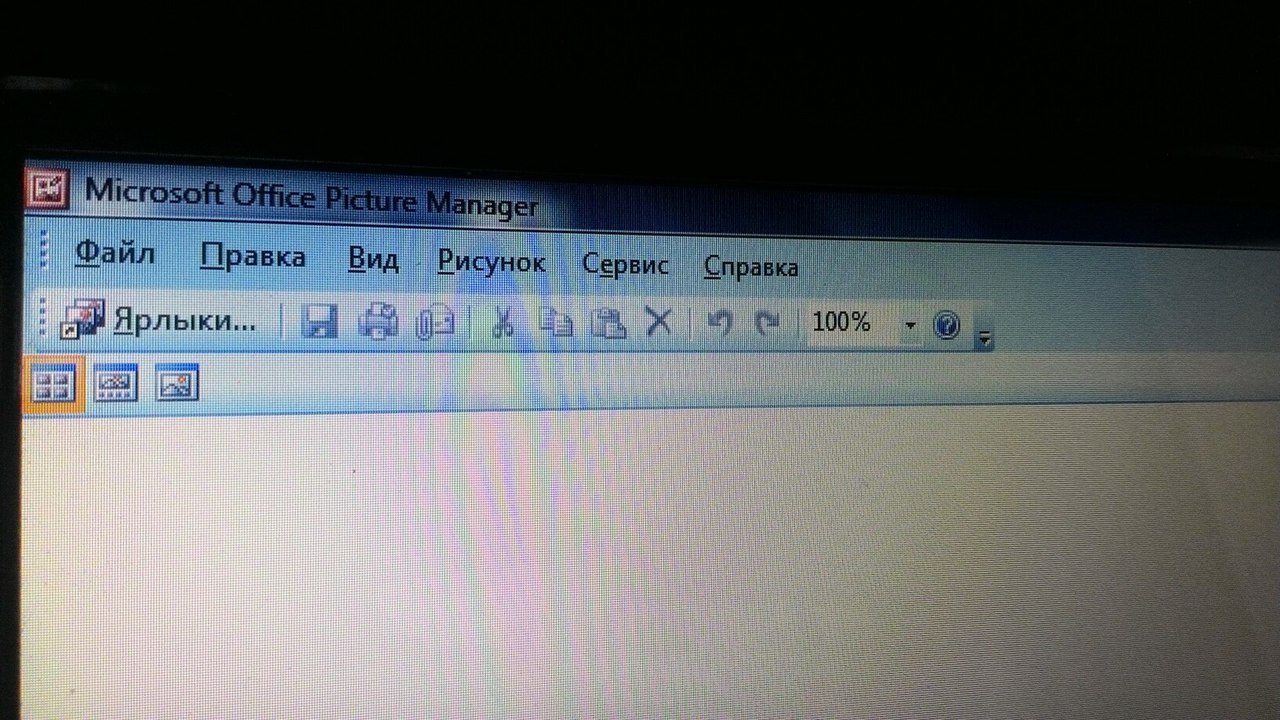Screen dimensions: 1280x720
Task: Click the Paste clipboard icon
Action: point(608,323)
